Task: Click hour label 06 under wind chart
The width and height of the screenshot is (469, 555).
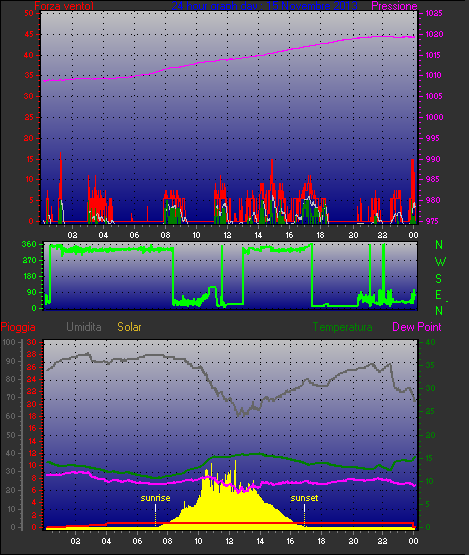Action: pyautogui.click(x=134, y=235)
